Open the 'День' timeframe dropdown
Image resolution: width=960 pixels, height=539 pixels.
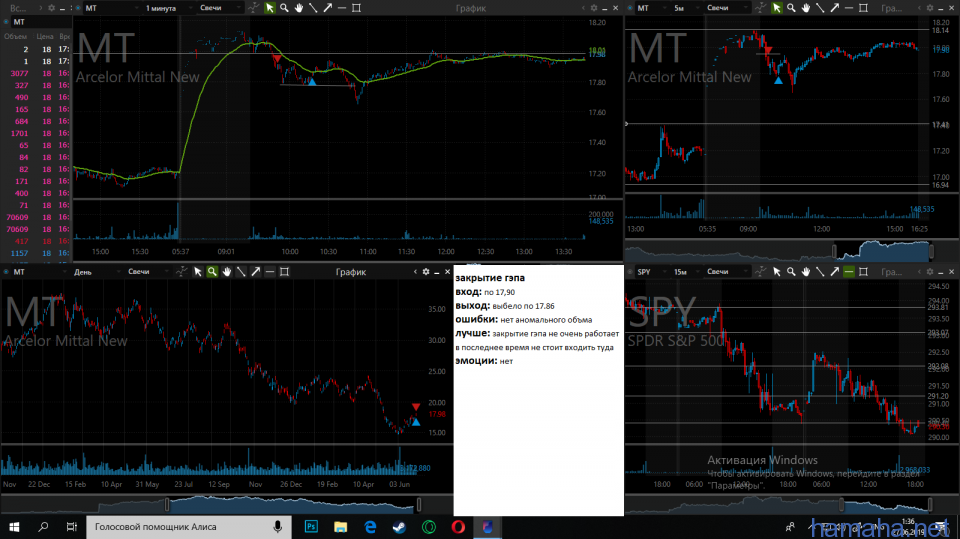coord(95,272)
